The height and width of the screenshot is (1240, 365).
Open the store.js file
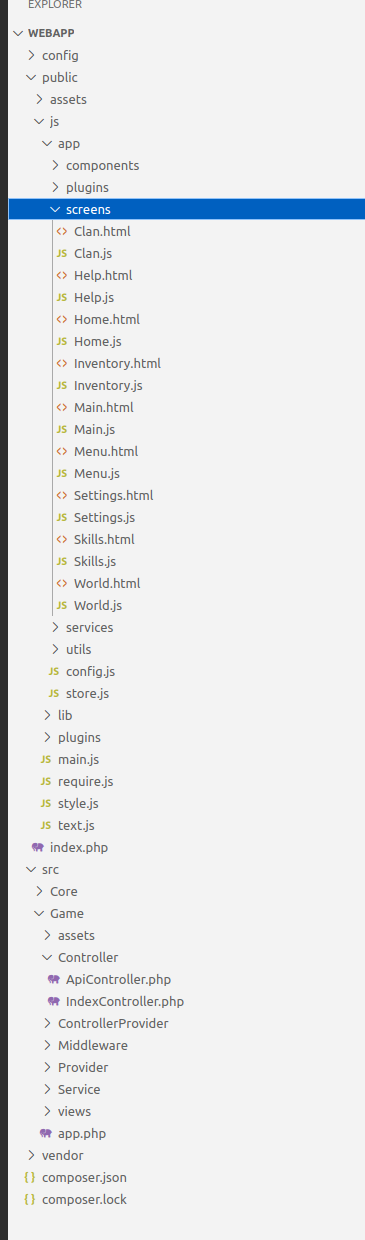(87, 693)
